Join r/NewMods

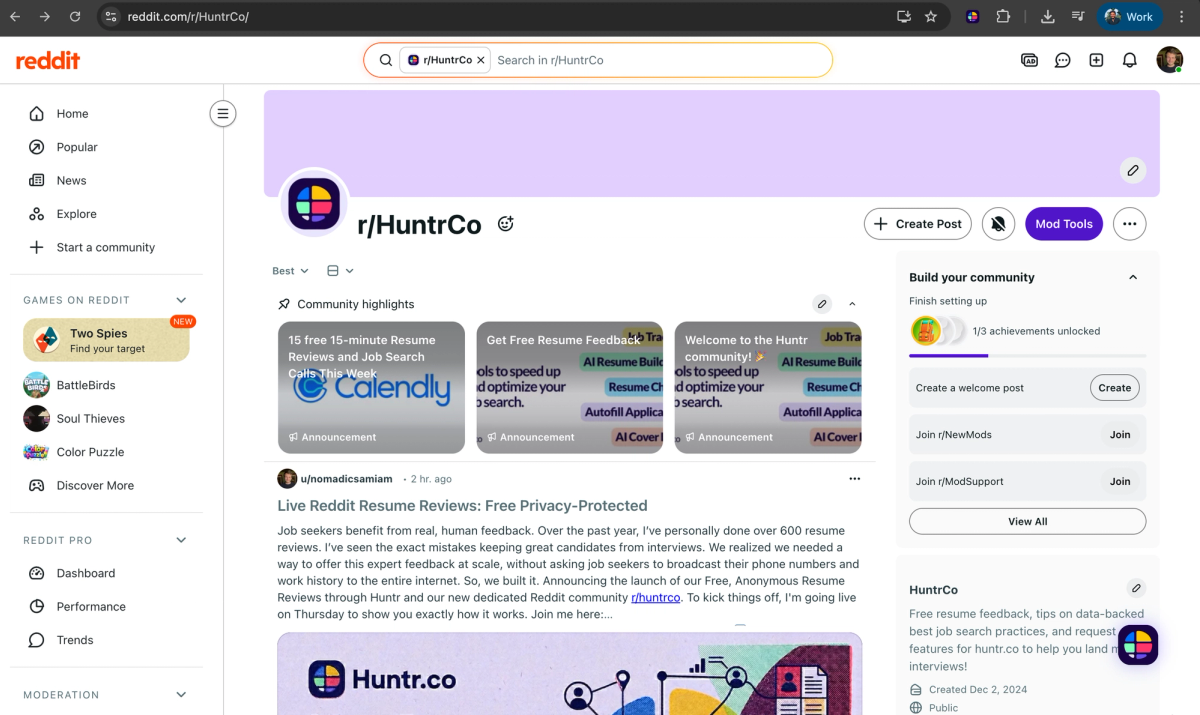pos(1120,435)
